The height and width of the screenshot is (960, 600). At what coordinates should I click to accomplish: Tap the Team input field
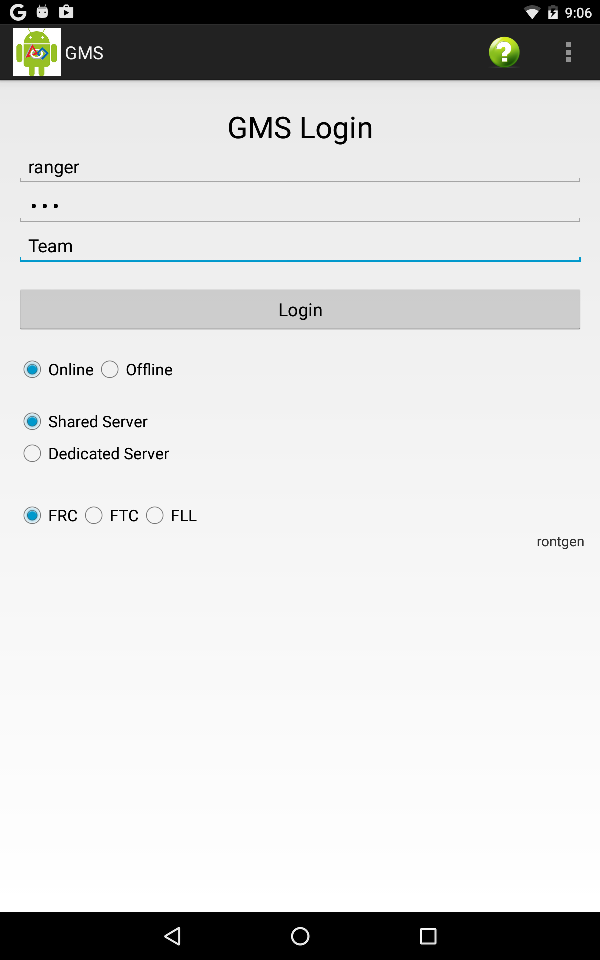click(300, 246)
